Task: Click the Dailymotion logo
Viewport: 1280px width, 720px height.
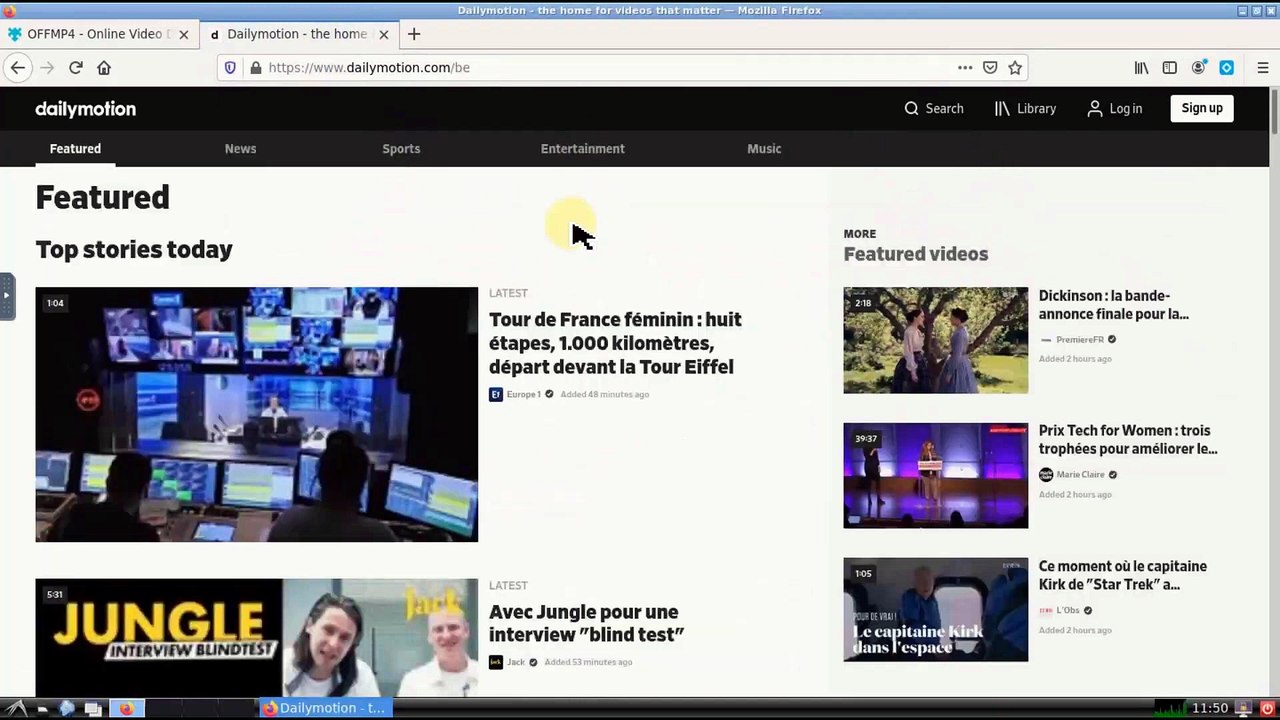Action: click(86, 109)
